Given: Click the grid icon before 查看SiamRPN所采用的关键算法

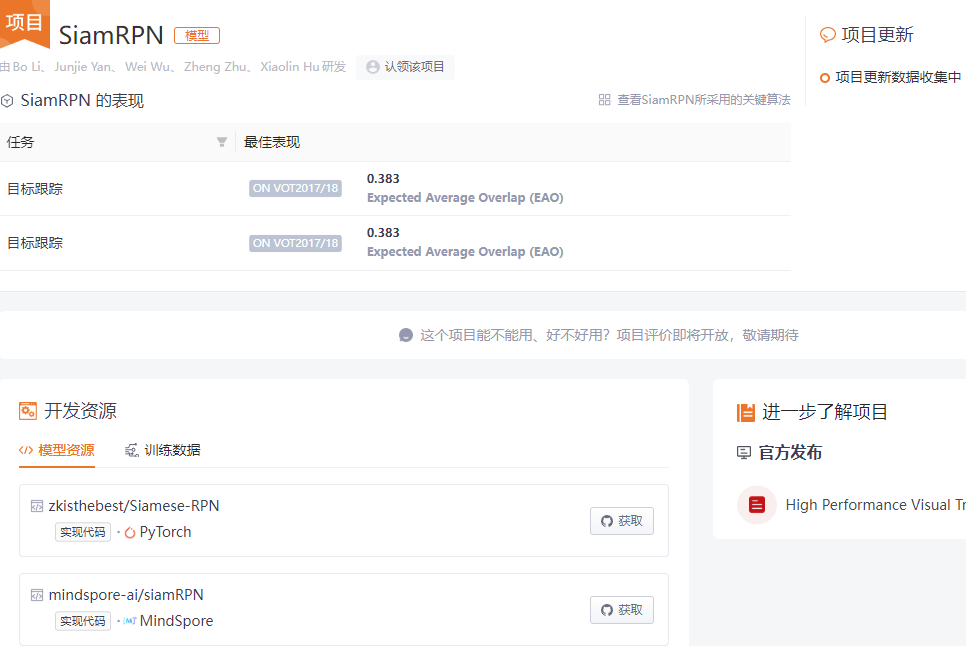Looking at the screenshot, I should tap(604, 100).
